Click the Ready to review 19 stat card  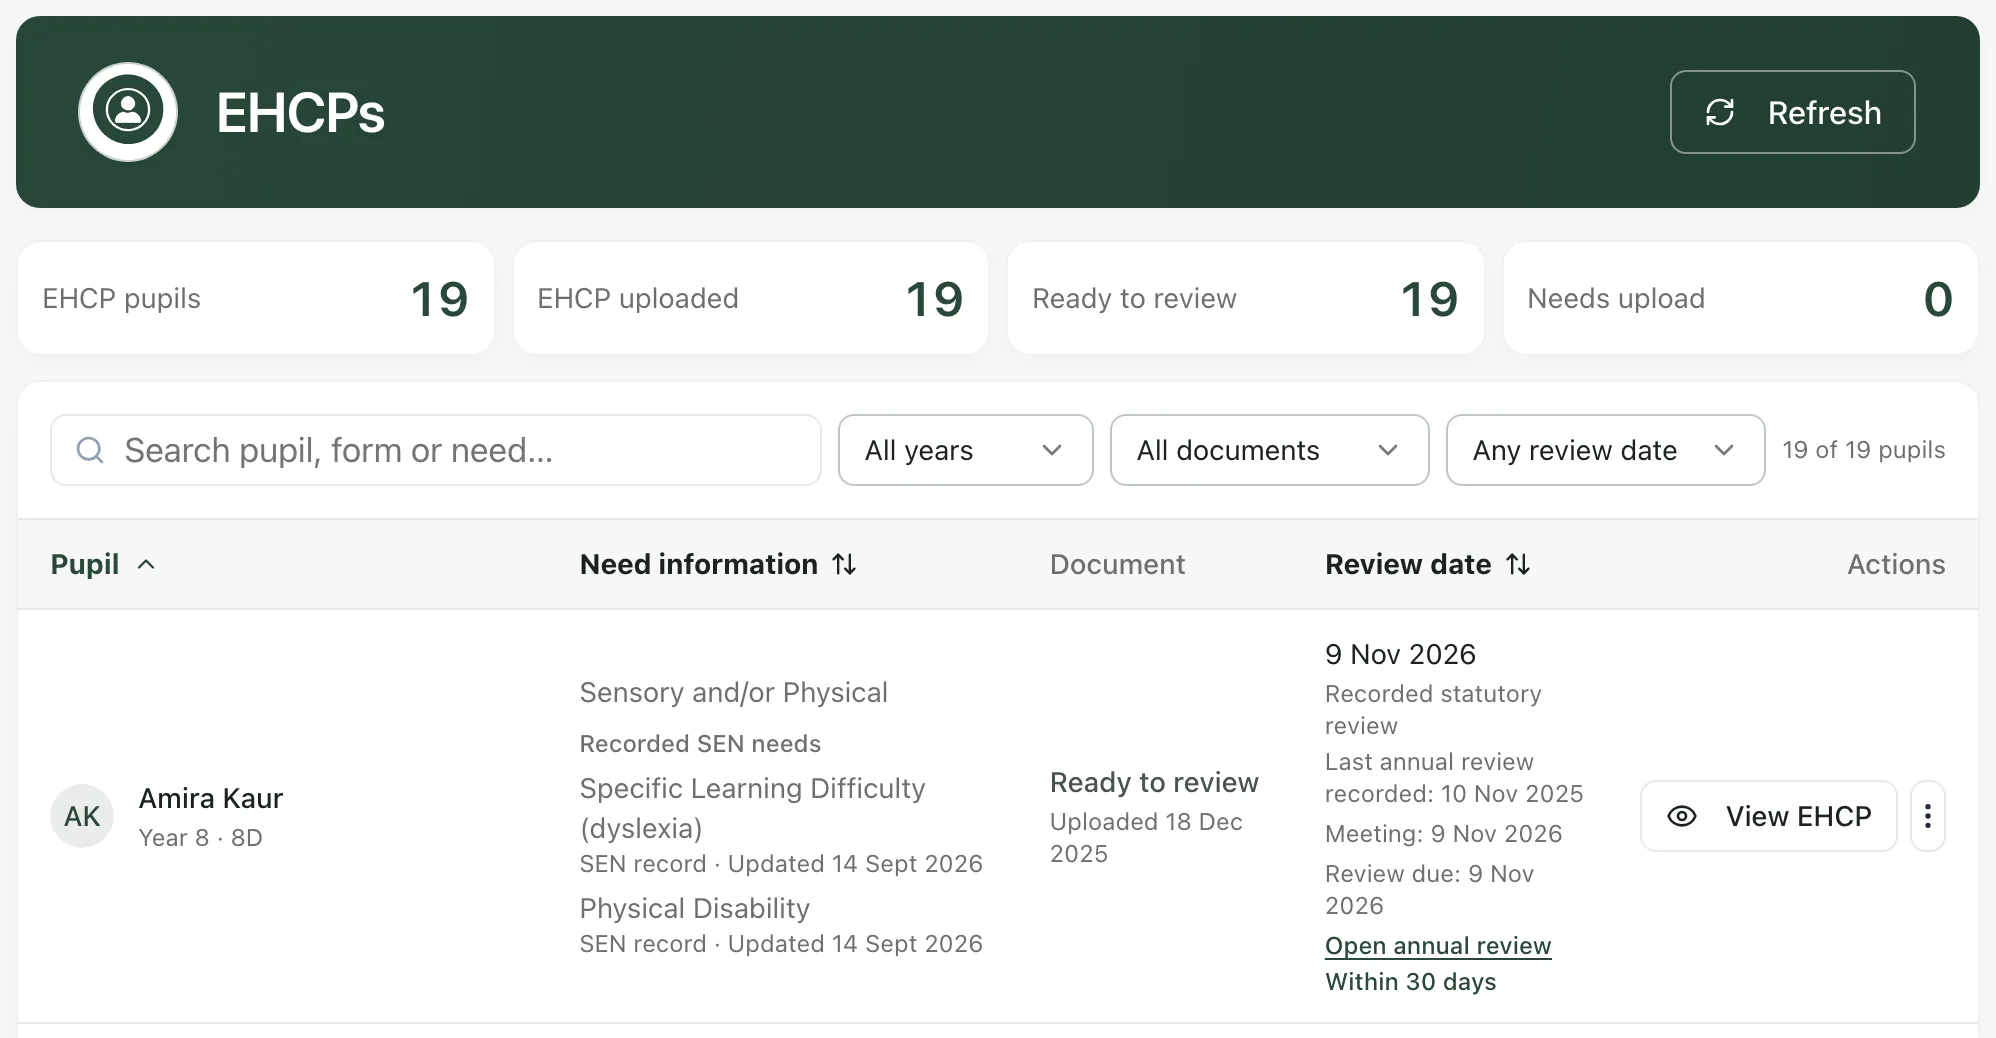1246,298
